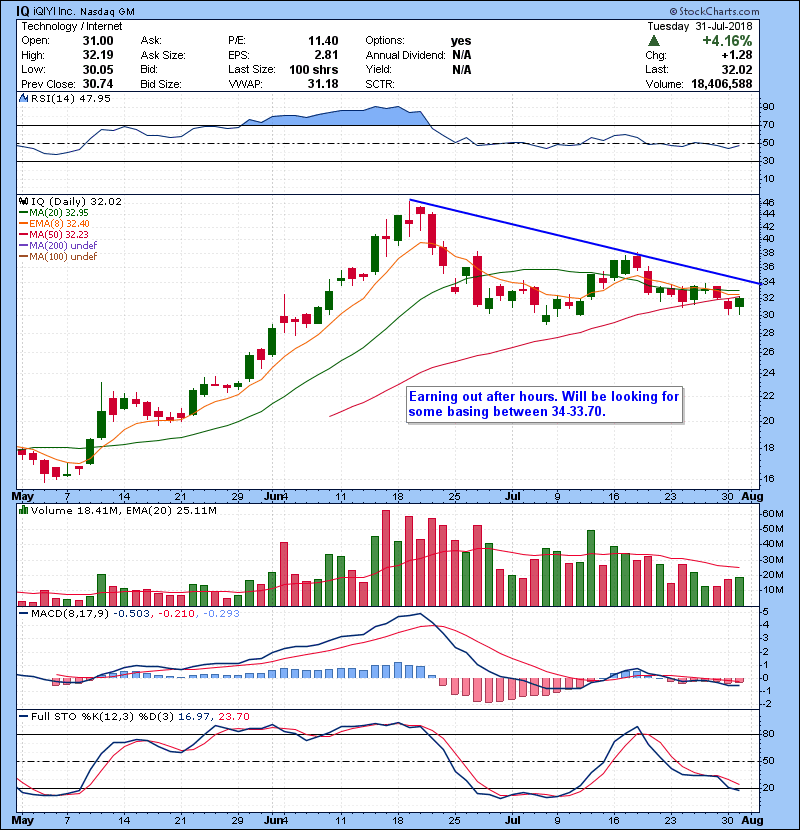Viewport: 800px width, 830px height.
Task: Click the earnings annotation text box
Action: [x=544, y=404]
